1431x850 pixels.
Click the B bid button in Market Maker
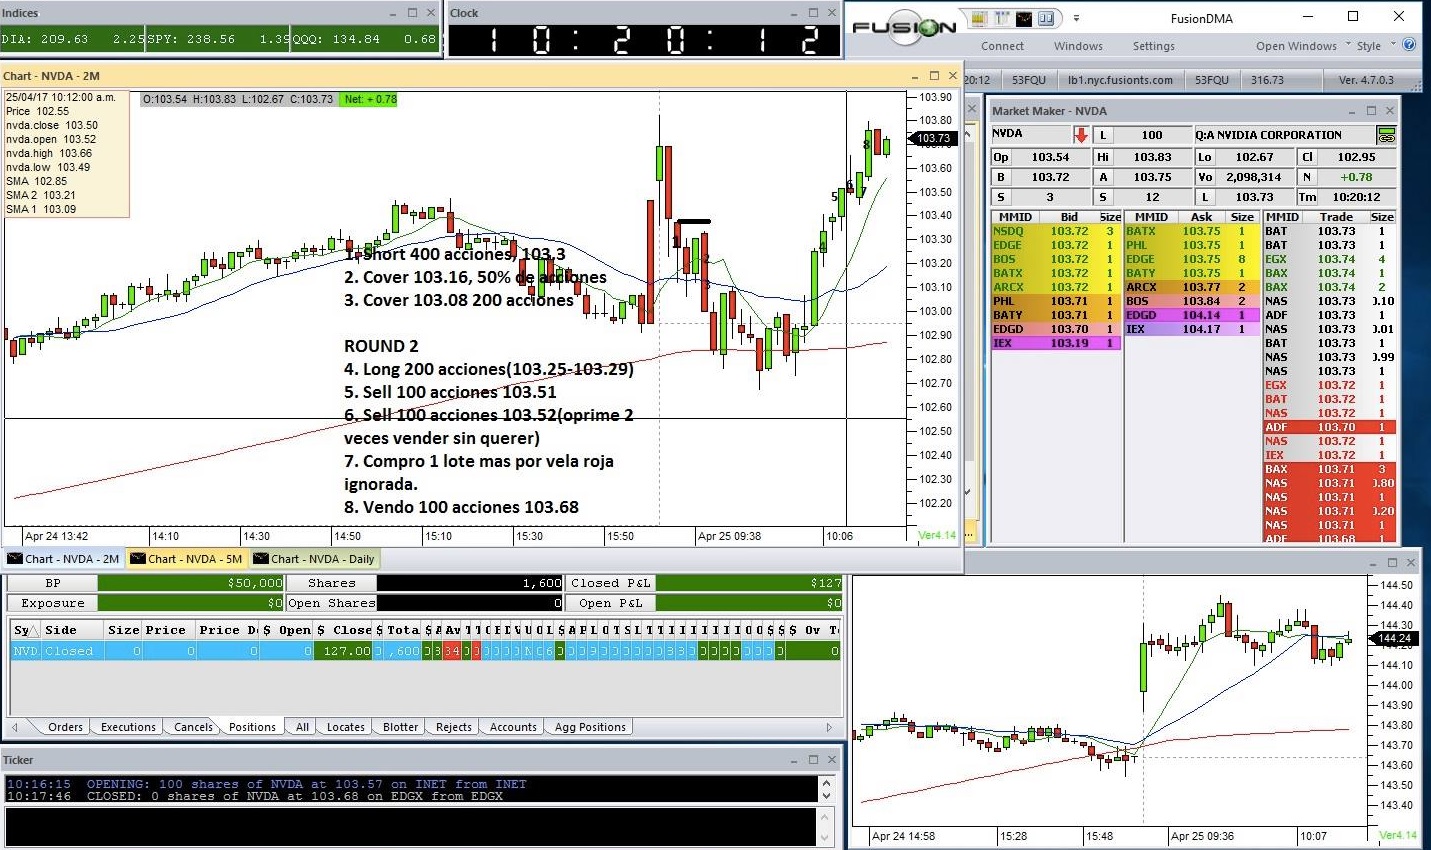point(1000,177)
